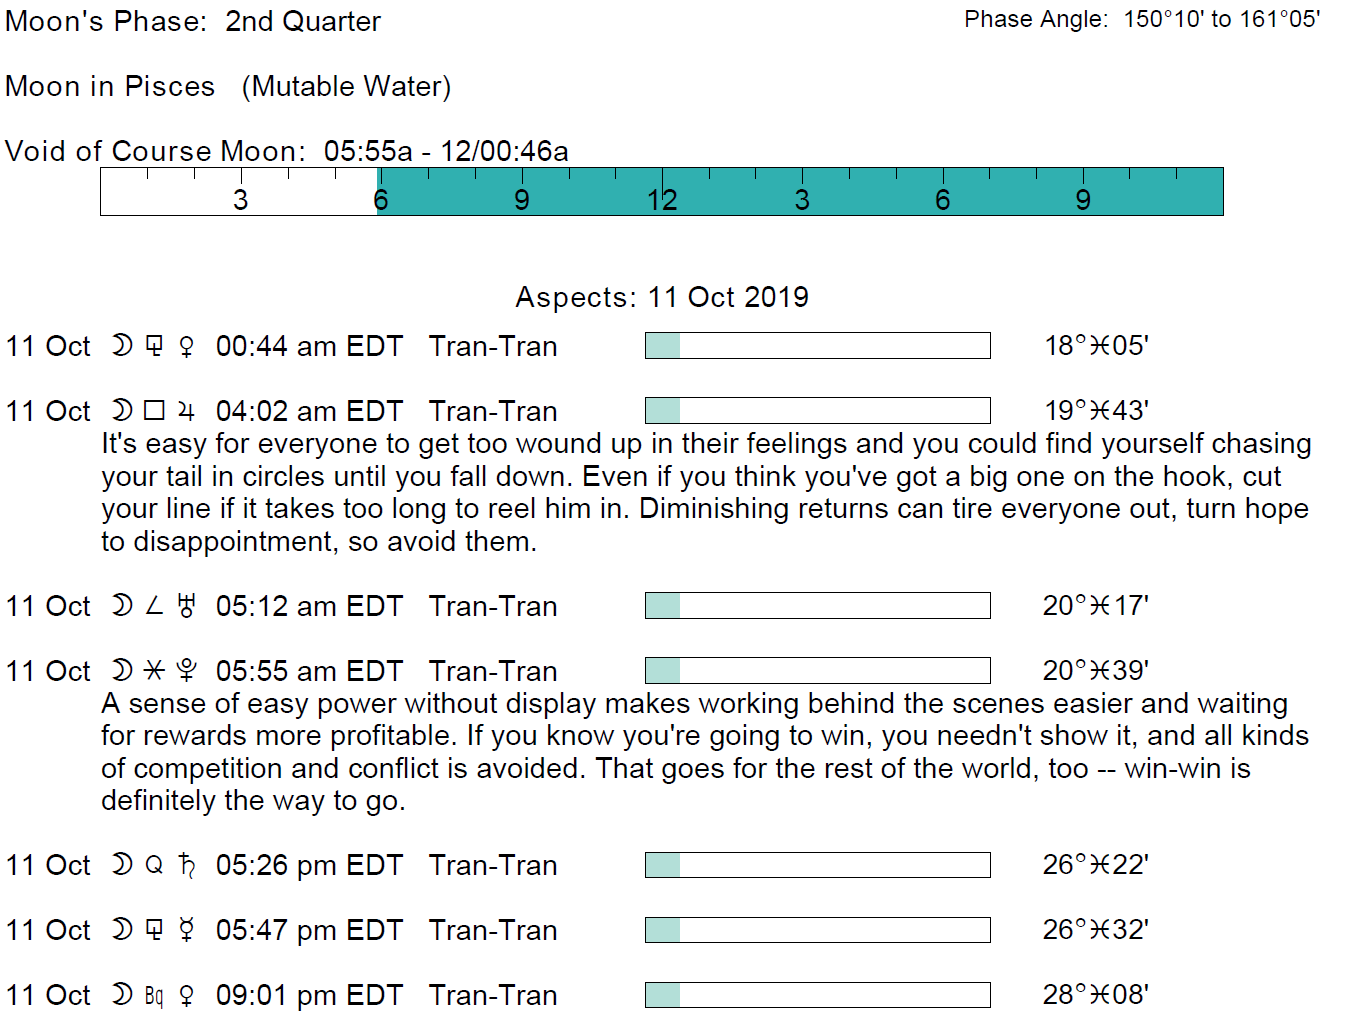
Task: Click the white unshaded portion of the timeline bar
Action: pyautogui.click(x=238, y=192)
